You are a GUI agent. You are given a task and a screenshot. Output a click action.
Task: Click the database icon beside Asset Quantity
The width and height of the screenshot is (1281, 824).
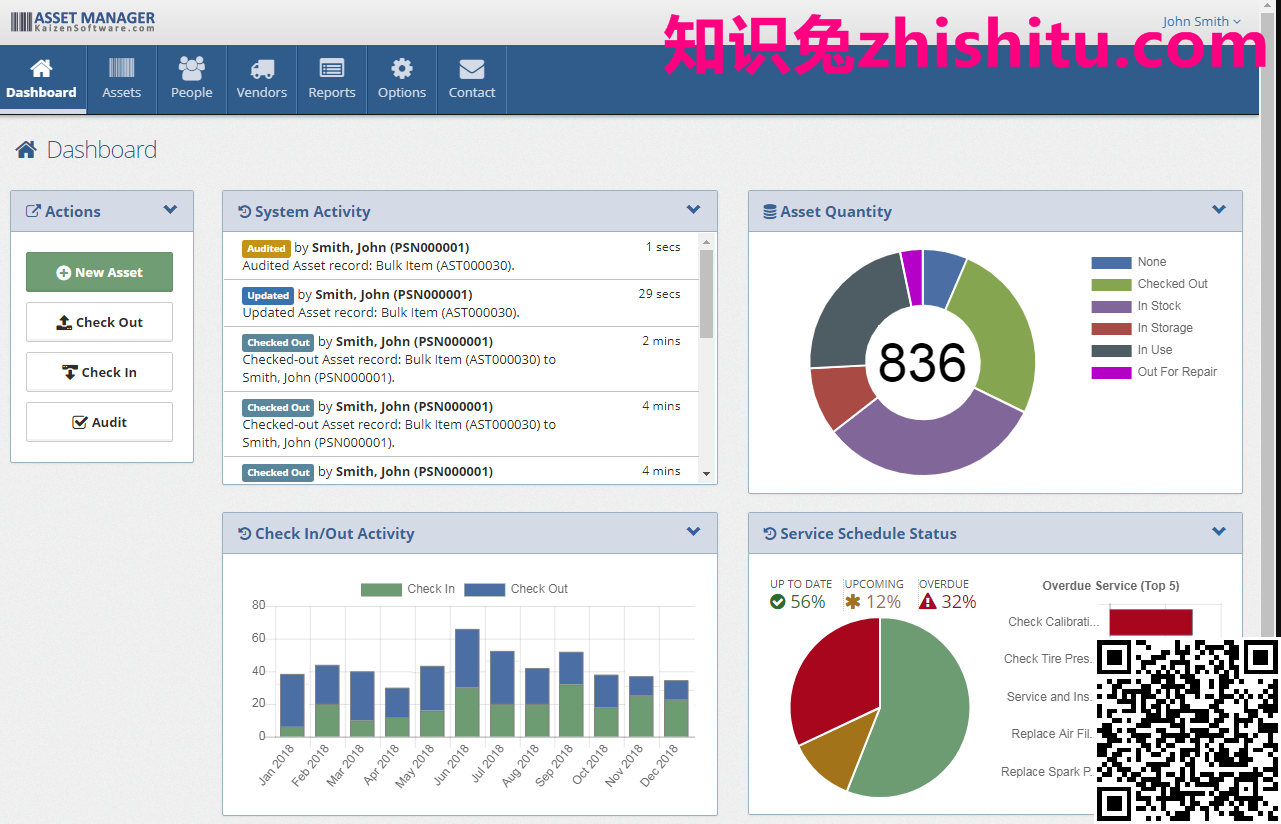[x=769, y=212]
